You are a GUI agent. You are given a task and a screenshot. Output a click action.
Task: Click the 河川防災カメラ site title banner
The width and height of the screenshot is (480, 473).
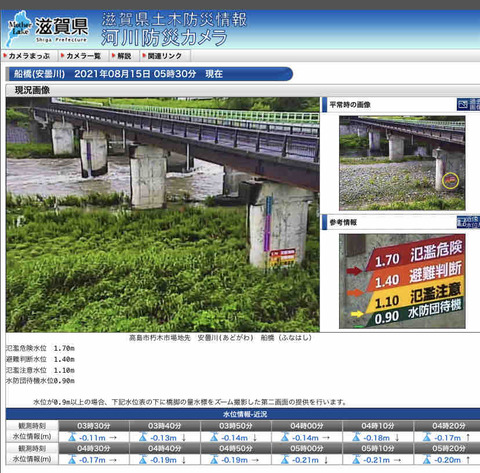pos(164,38)
